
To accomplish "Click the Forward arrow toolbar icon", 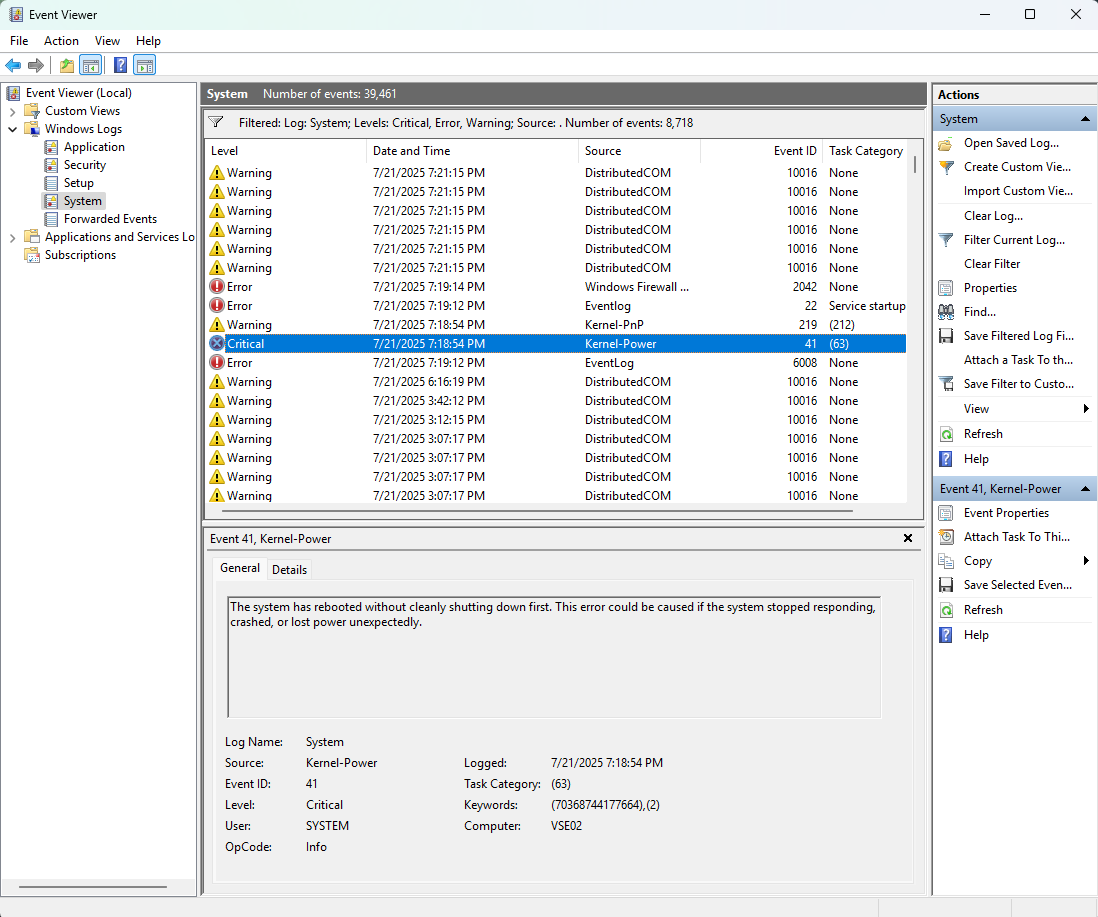I will pyautogui.click(x=36, y=66).
